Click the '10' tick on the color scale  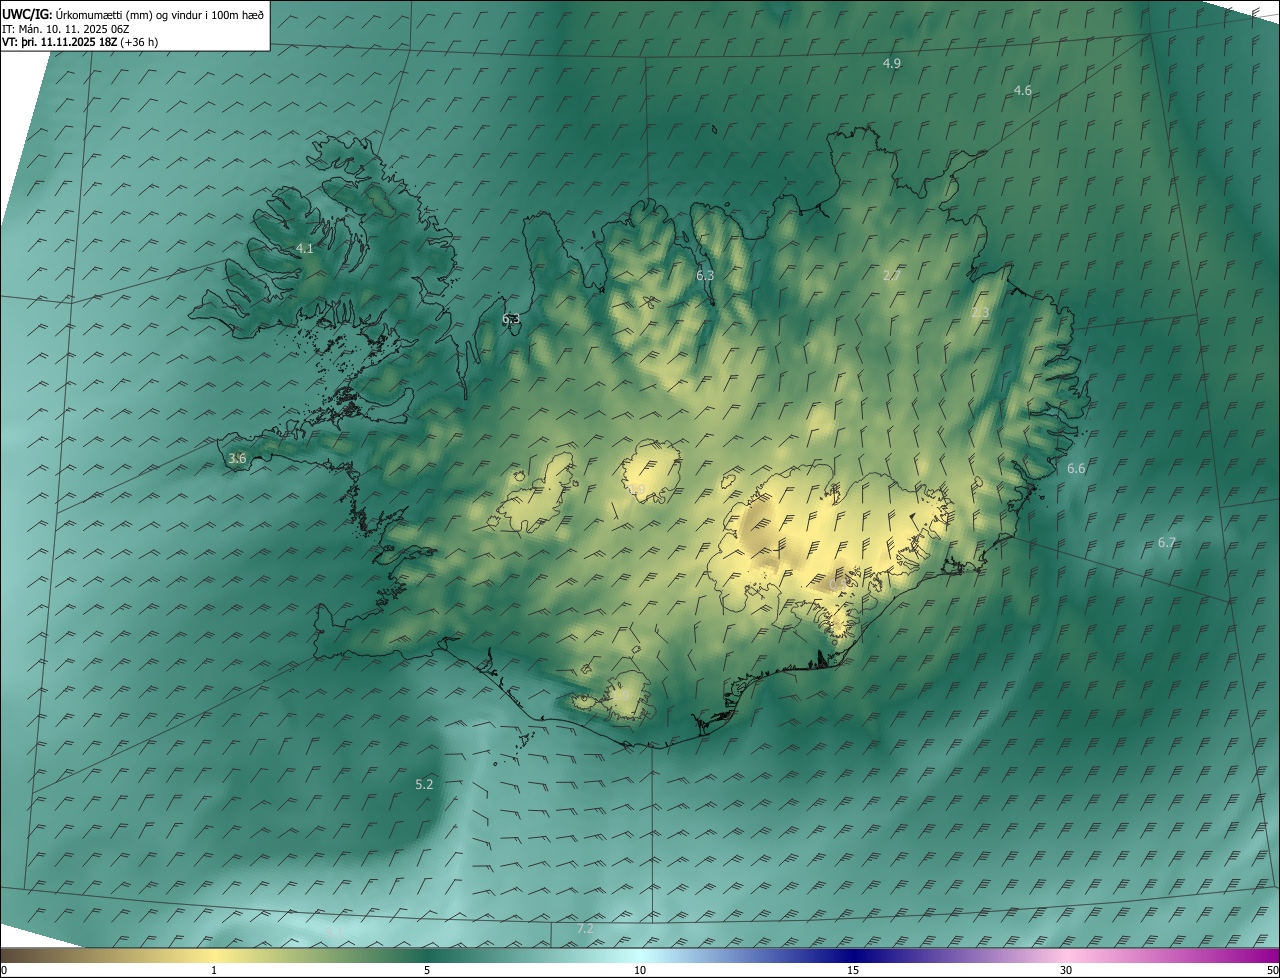pyautogui.click(x=640, y=970)
